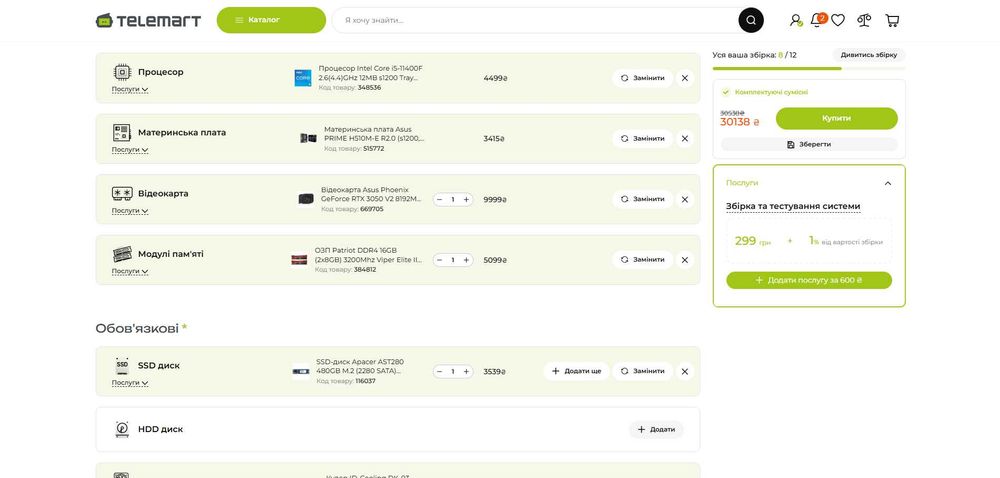Image resolution: width=1000 pixels, height=478 pixels.
Task: Open Patriot DDR4 16GB memory thumbnail
Action: click(299, 259)
